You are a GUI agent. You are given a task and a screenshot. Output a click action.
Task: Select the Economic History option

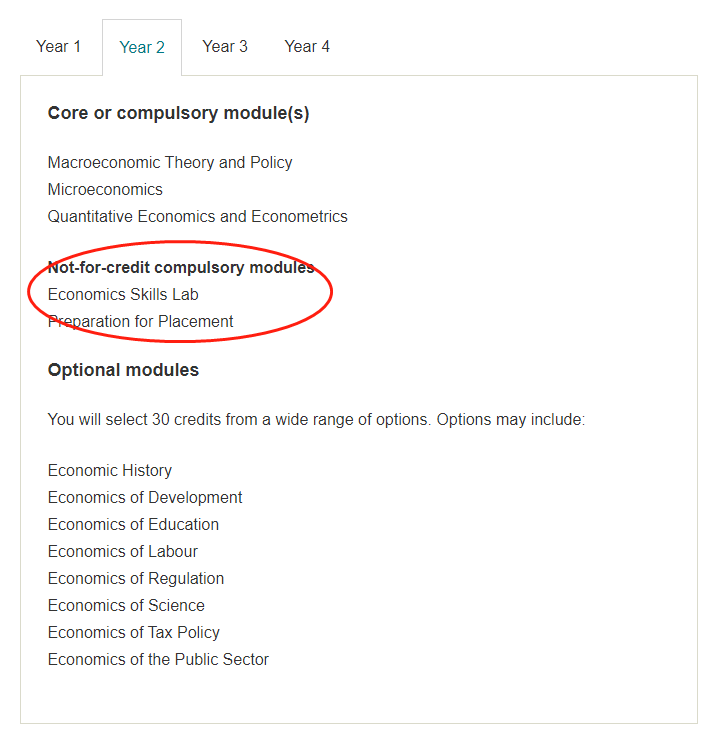click(x=110, y=471)
